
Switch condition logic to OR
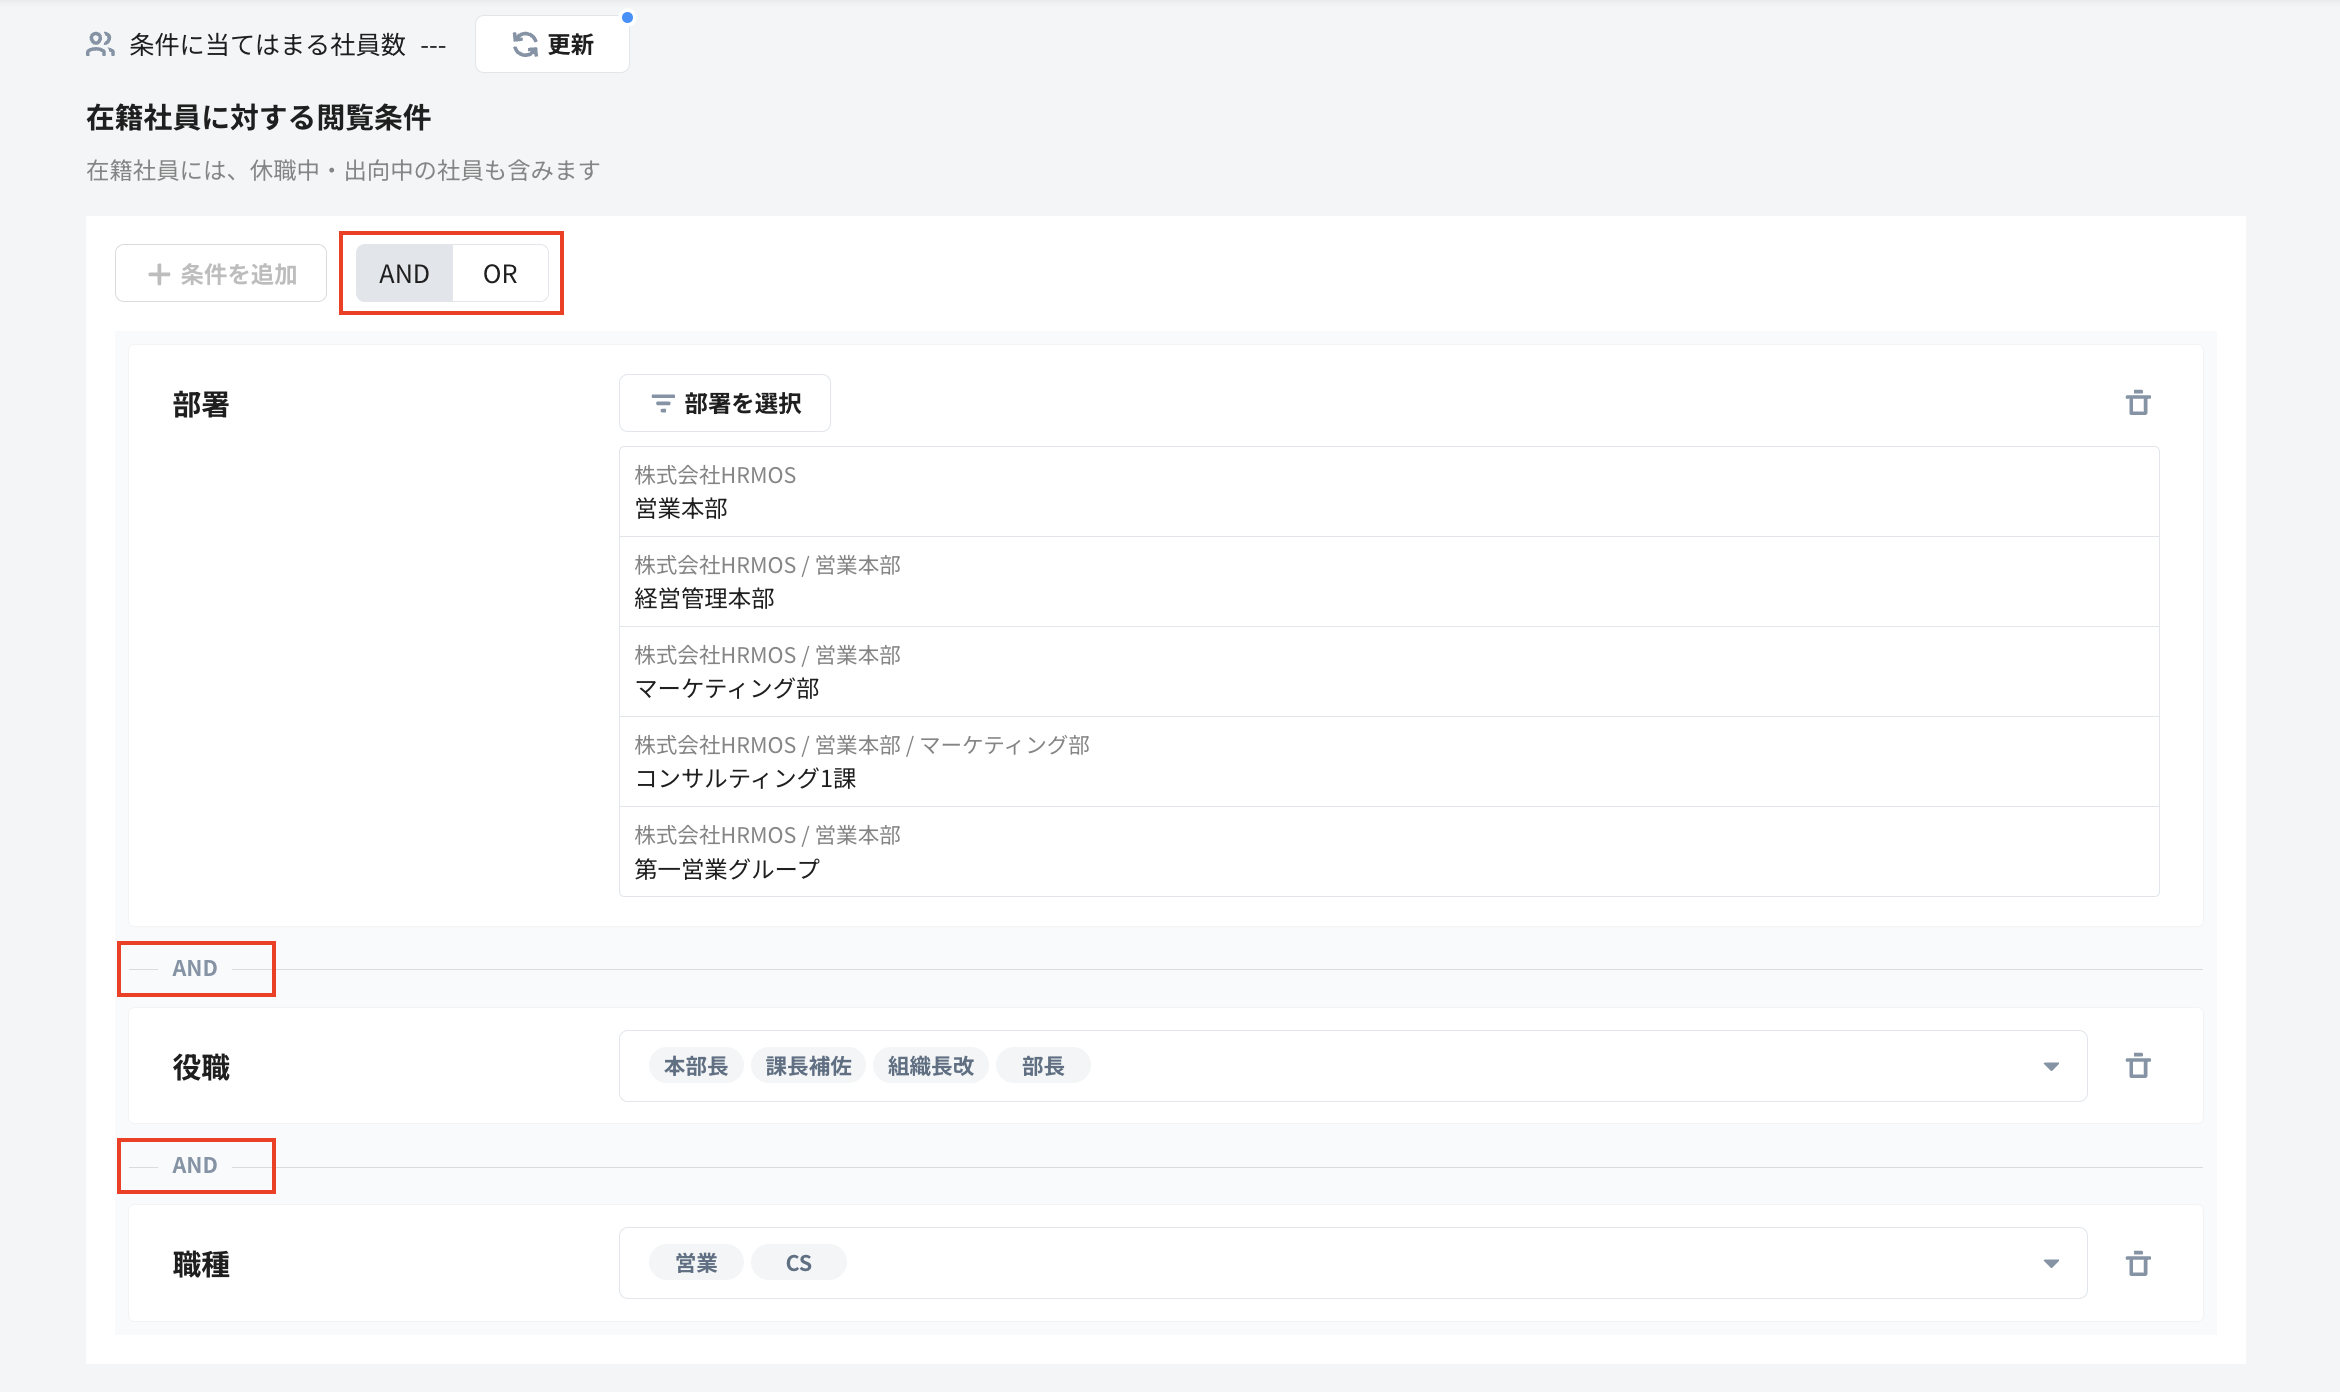(x=500, y=274)
